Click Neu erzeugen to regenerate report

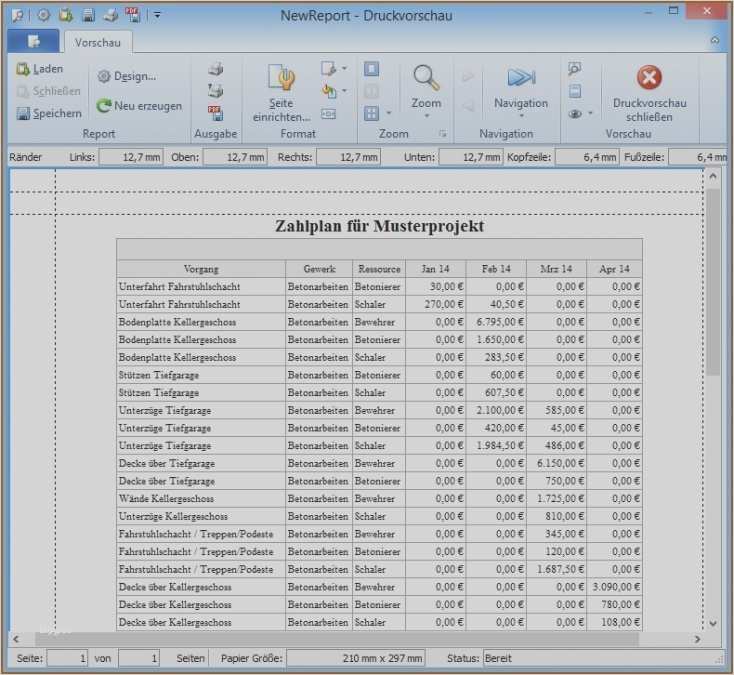coord(139,106)
